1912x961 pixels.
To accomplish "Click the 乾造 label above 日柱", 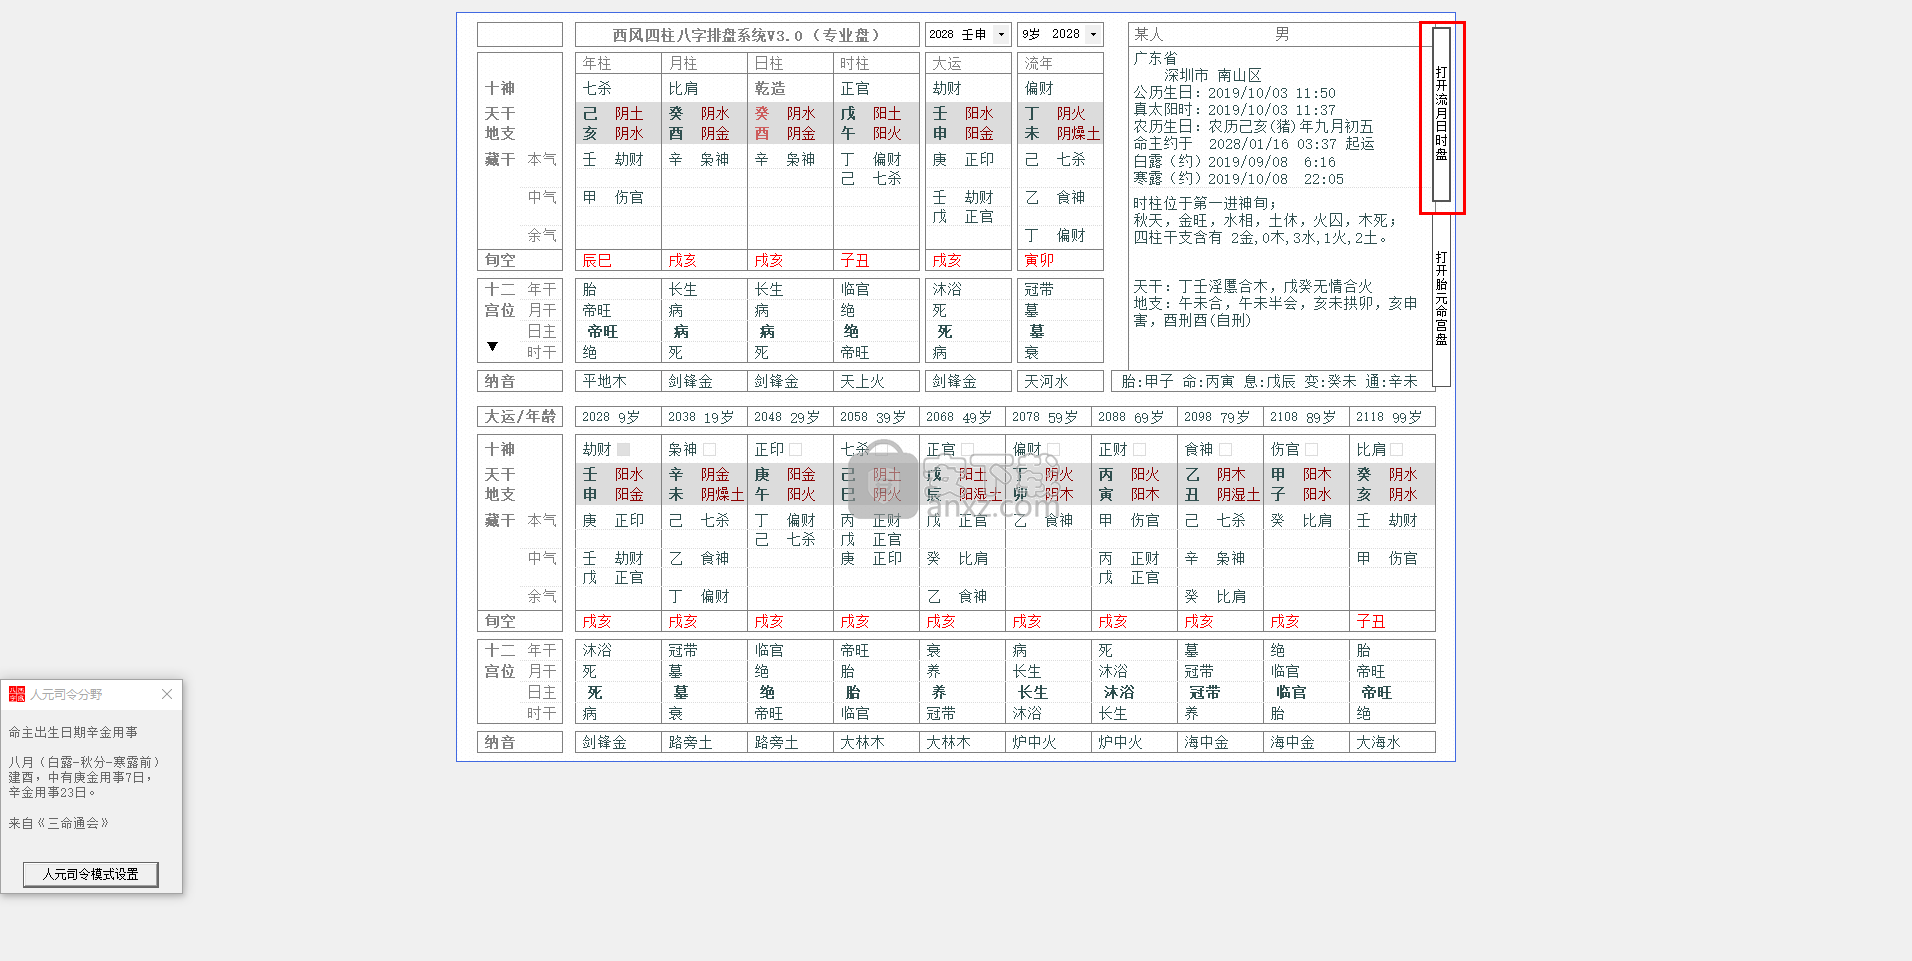I will tap(770, 89).
